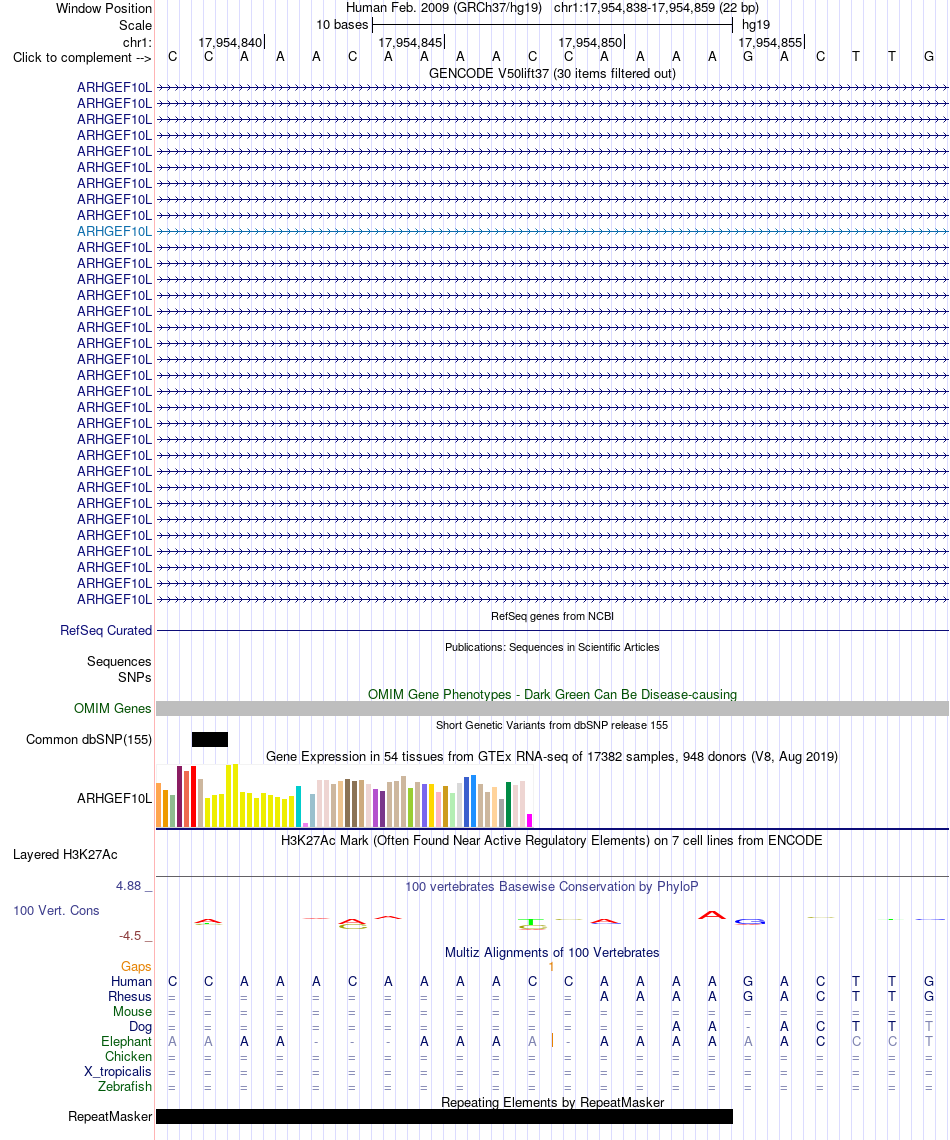Image resolution: width=950 pixels, height=1140 pixels.
Task: Click the Window Position label
Action: click(104, 9)
